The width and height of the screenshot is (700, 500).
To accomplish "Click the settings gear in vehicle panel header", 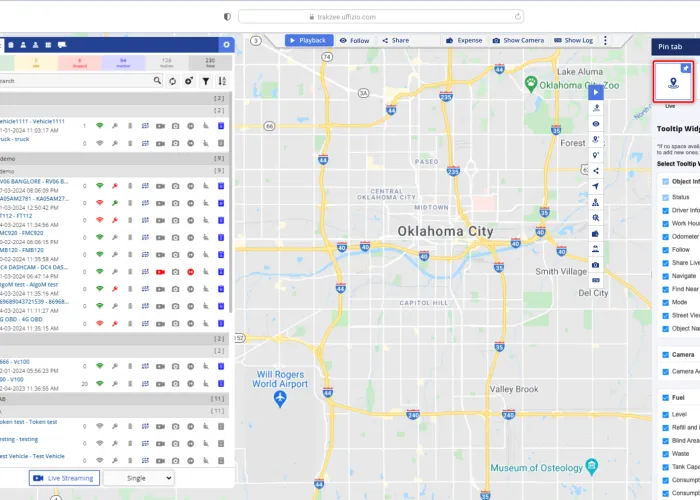I will (226, 45).
